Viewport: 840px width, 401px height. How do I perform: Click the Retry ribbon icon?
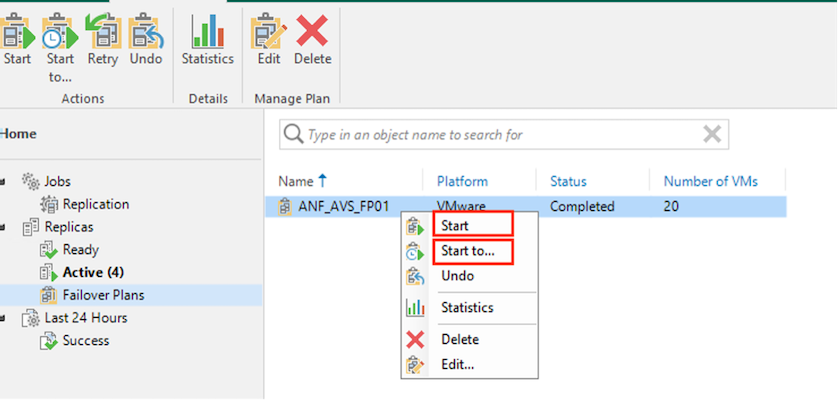[x=103, y=33]
